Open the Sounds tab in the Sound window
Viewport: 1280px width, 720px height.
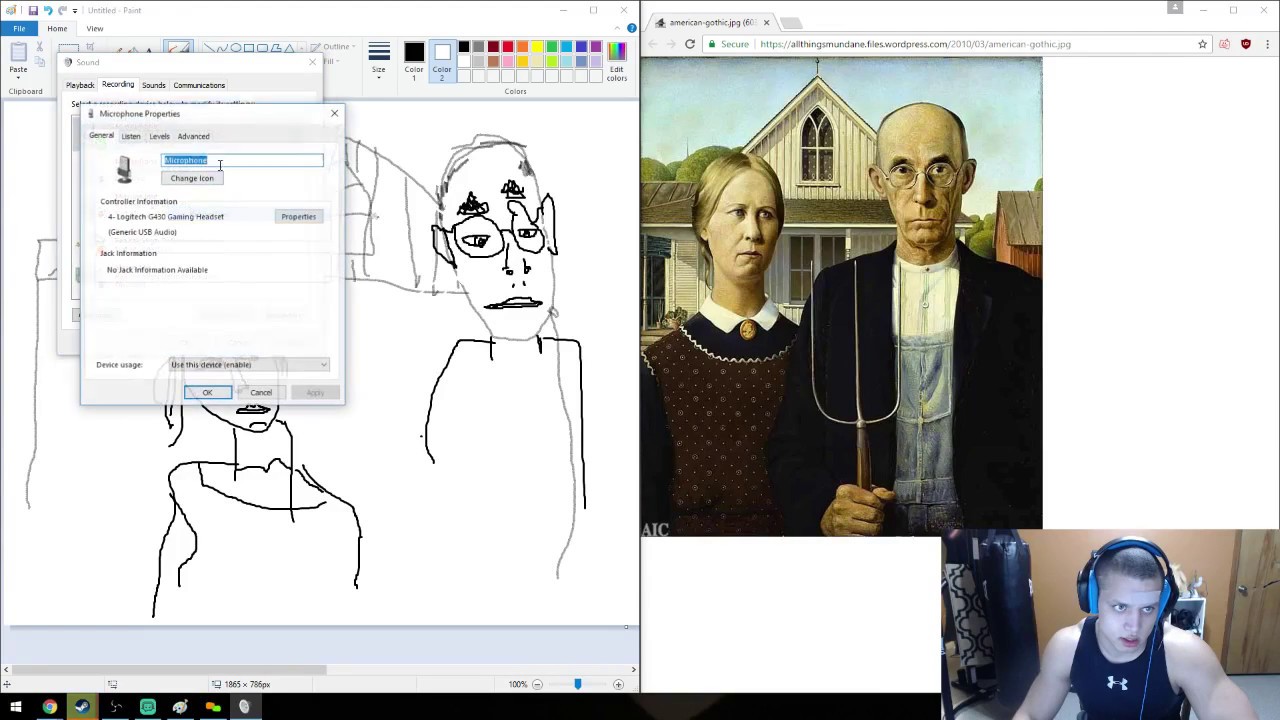(x=153, y=85)
